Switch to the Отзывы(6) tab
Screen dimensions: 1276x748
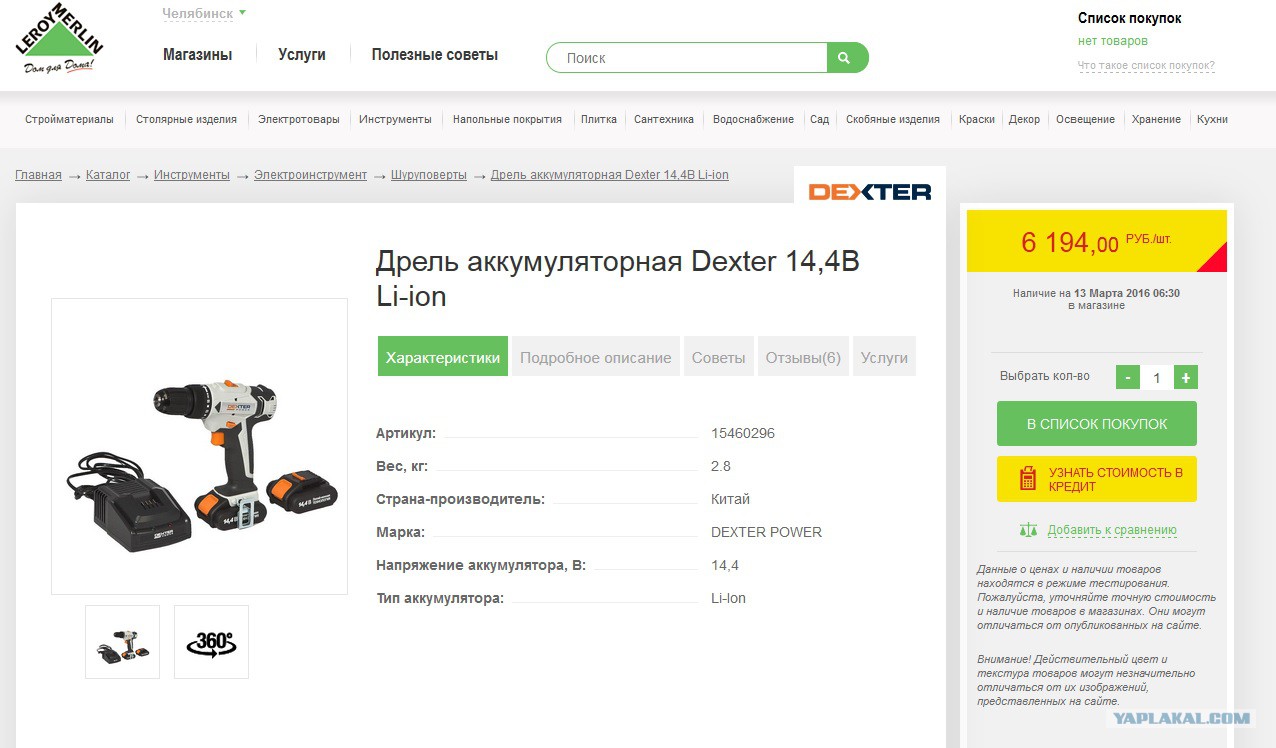tap(803, 357)
